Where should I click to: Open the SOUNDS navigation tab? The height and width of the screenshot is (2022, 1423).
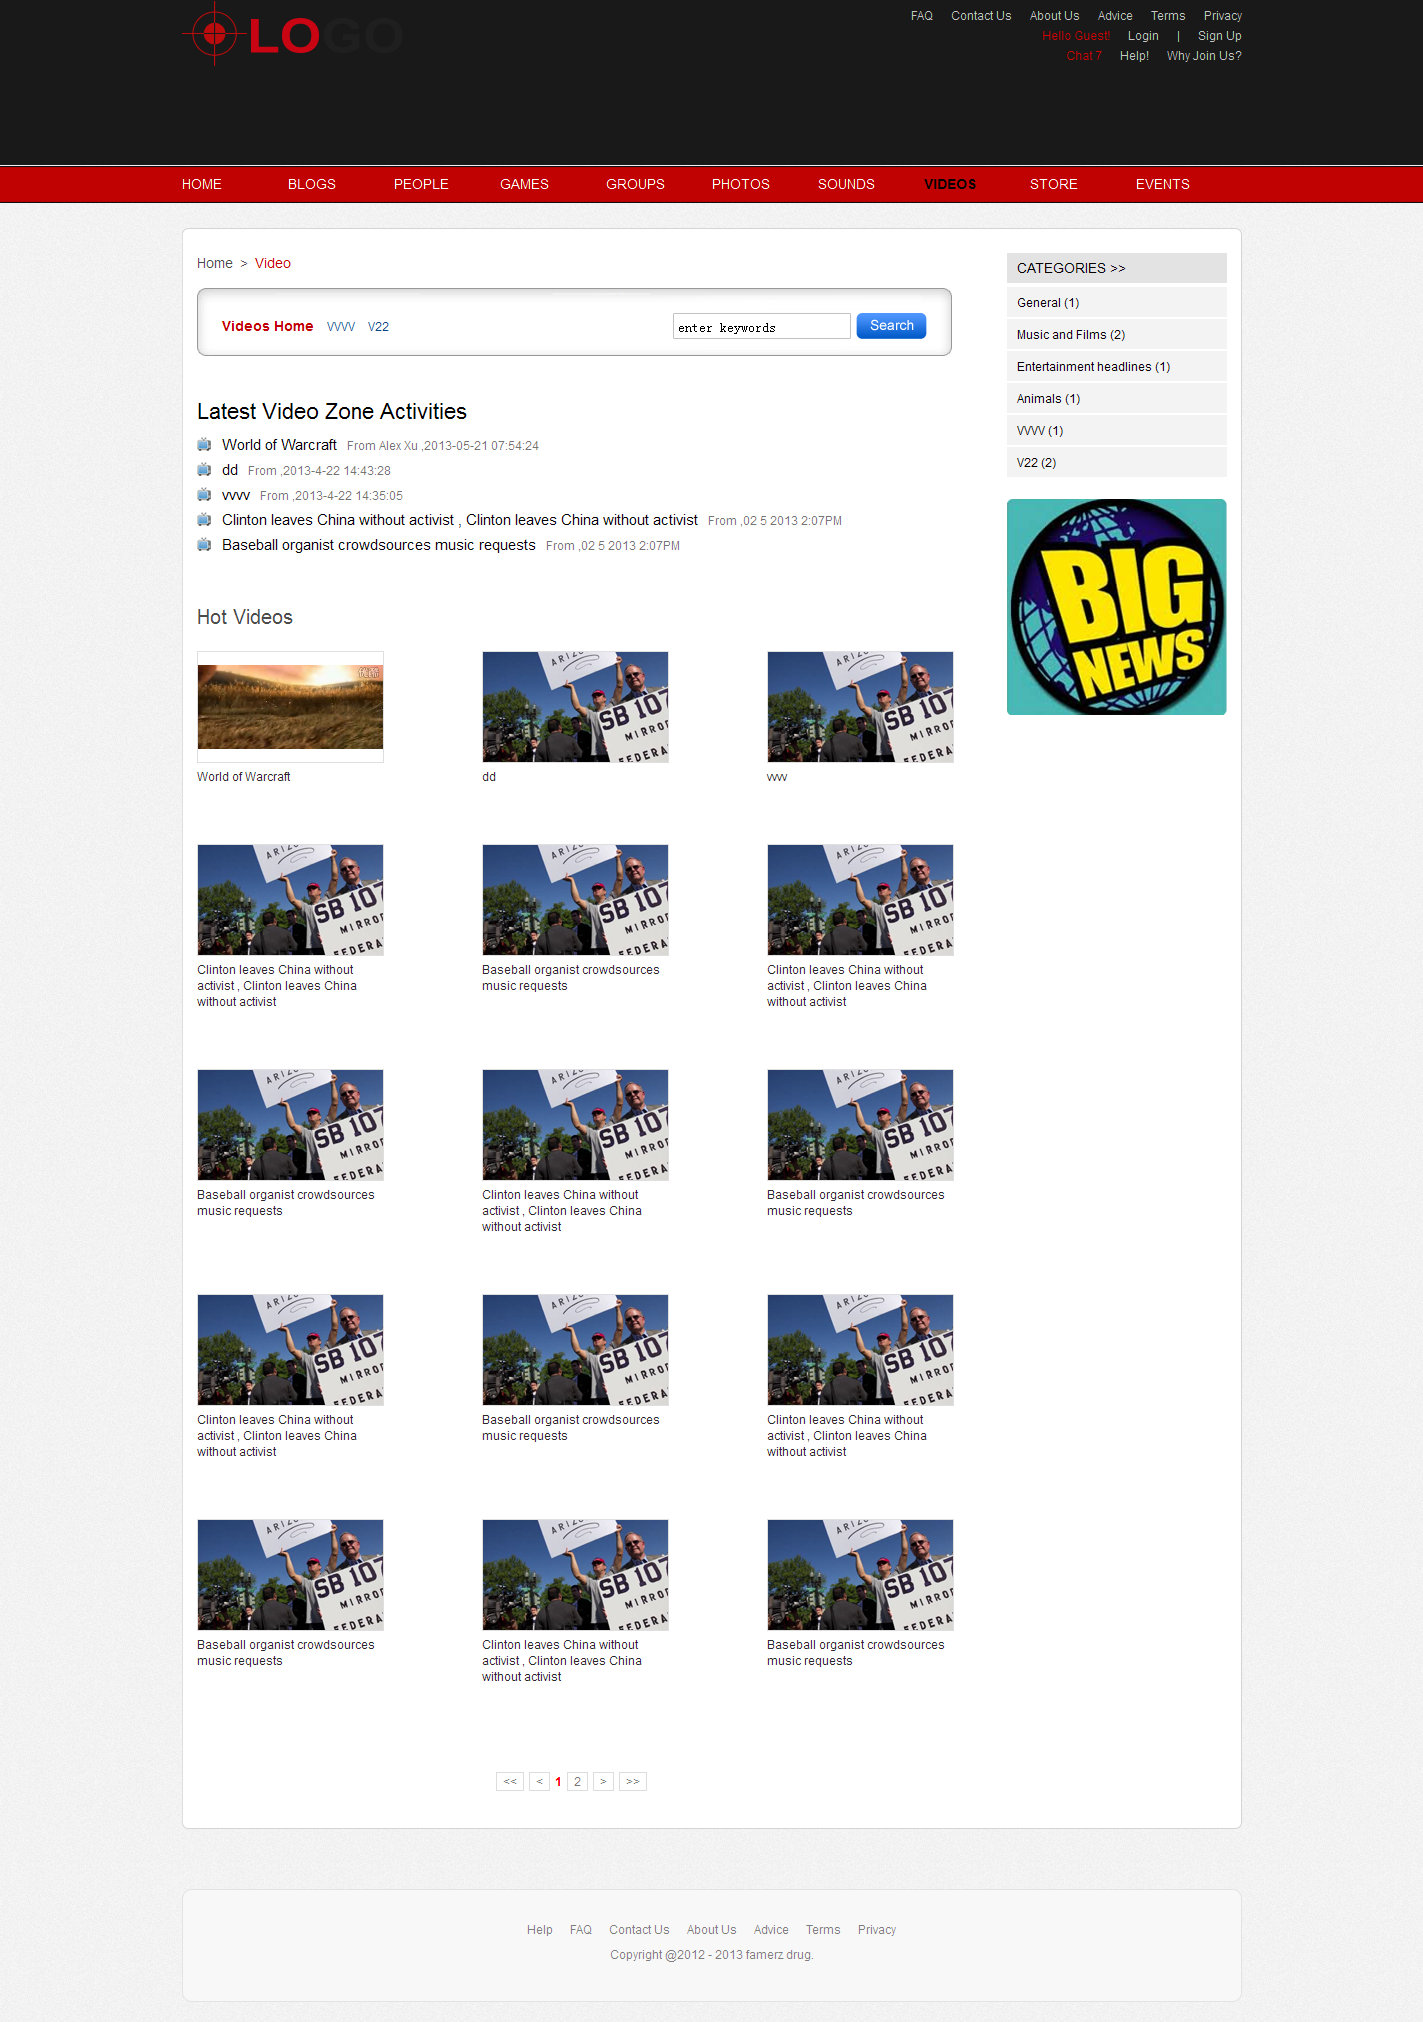pyautogui.click(x=846, y=184)
